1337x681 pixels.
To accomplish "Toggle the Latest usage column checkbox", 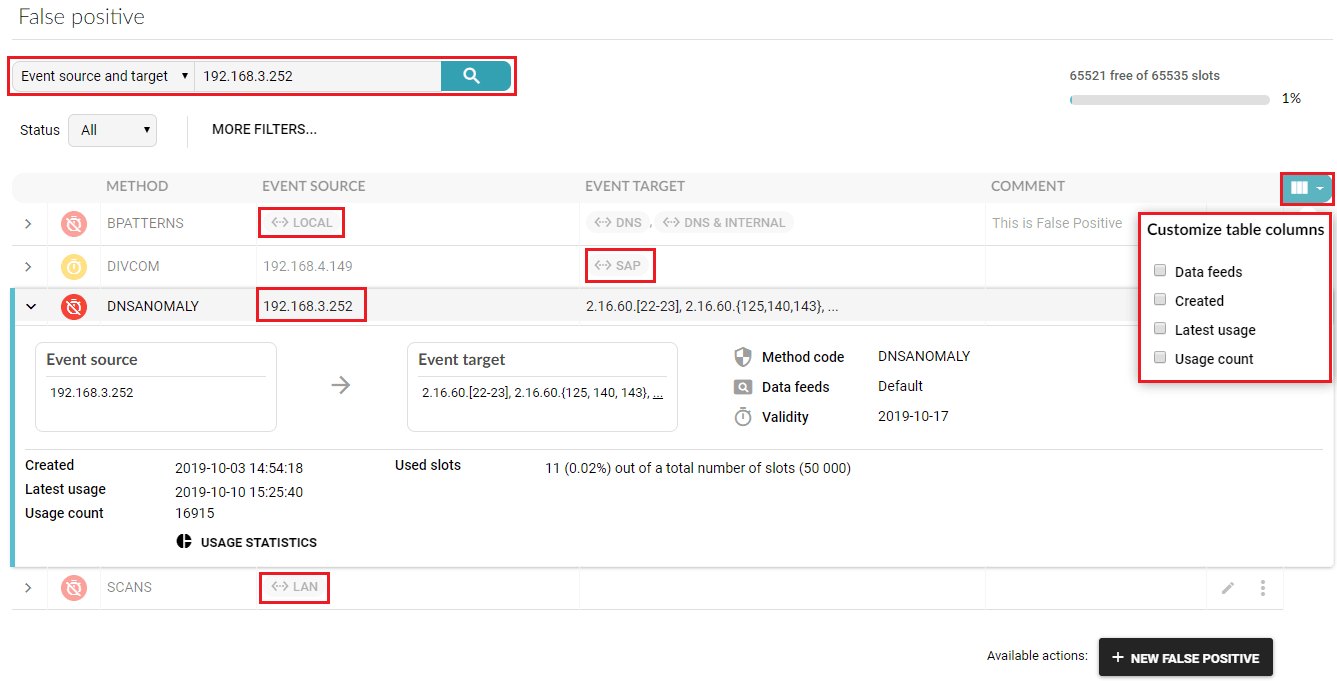I will tap(1160, 329).
